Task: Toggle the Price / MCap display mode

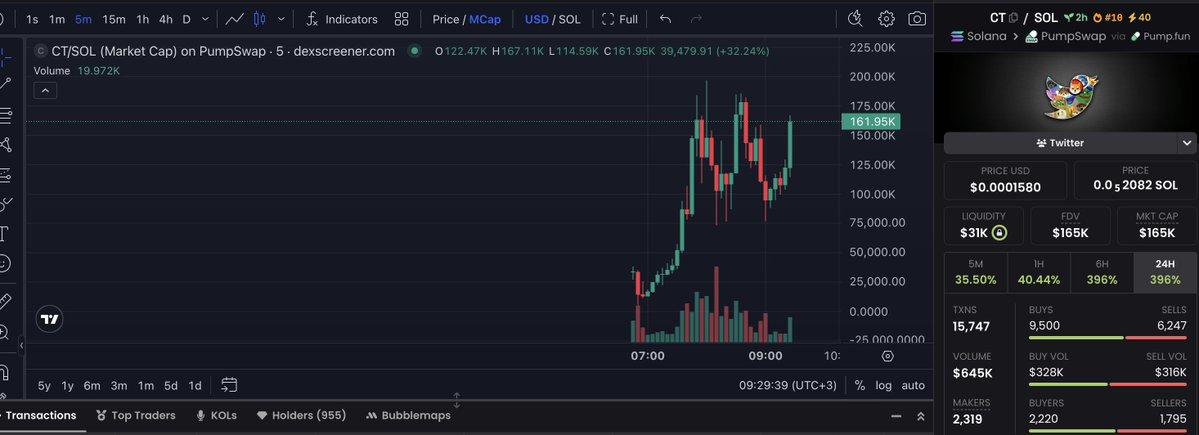Action: pyautogui.click(x=466, y=19)
